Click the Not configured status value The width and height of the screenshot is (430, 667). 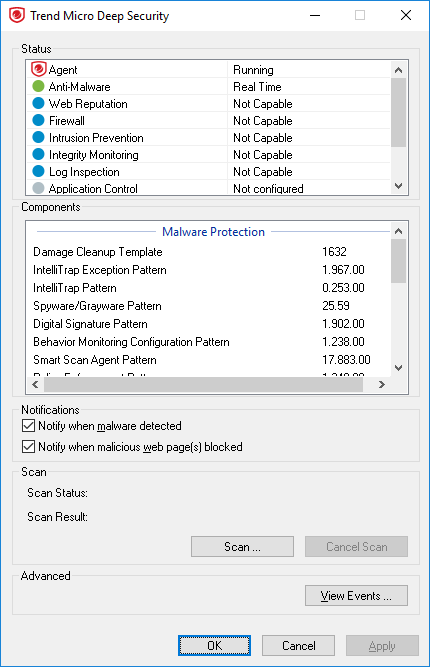[268, 188]
